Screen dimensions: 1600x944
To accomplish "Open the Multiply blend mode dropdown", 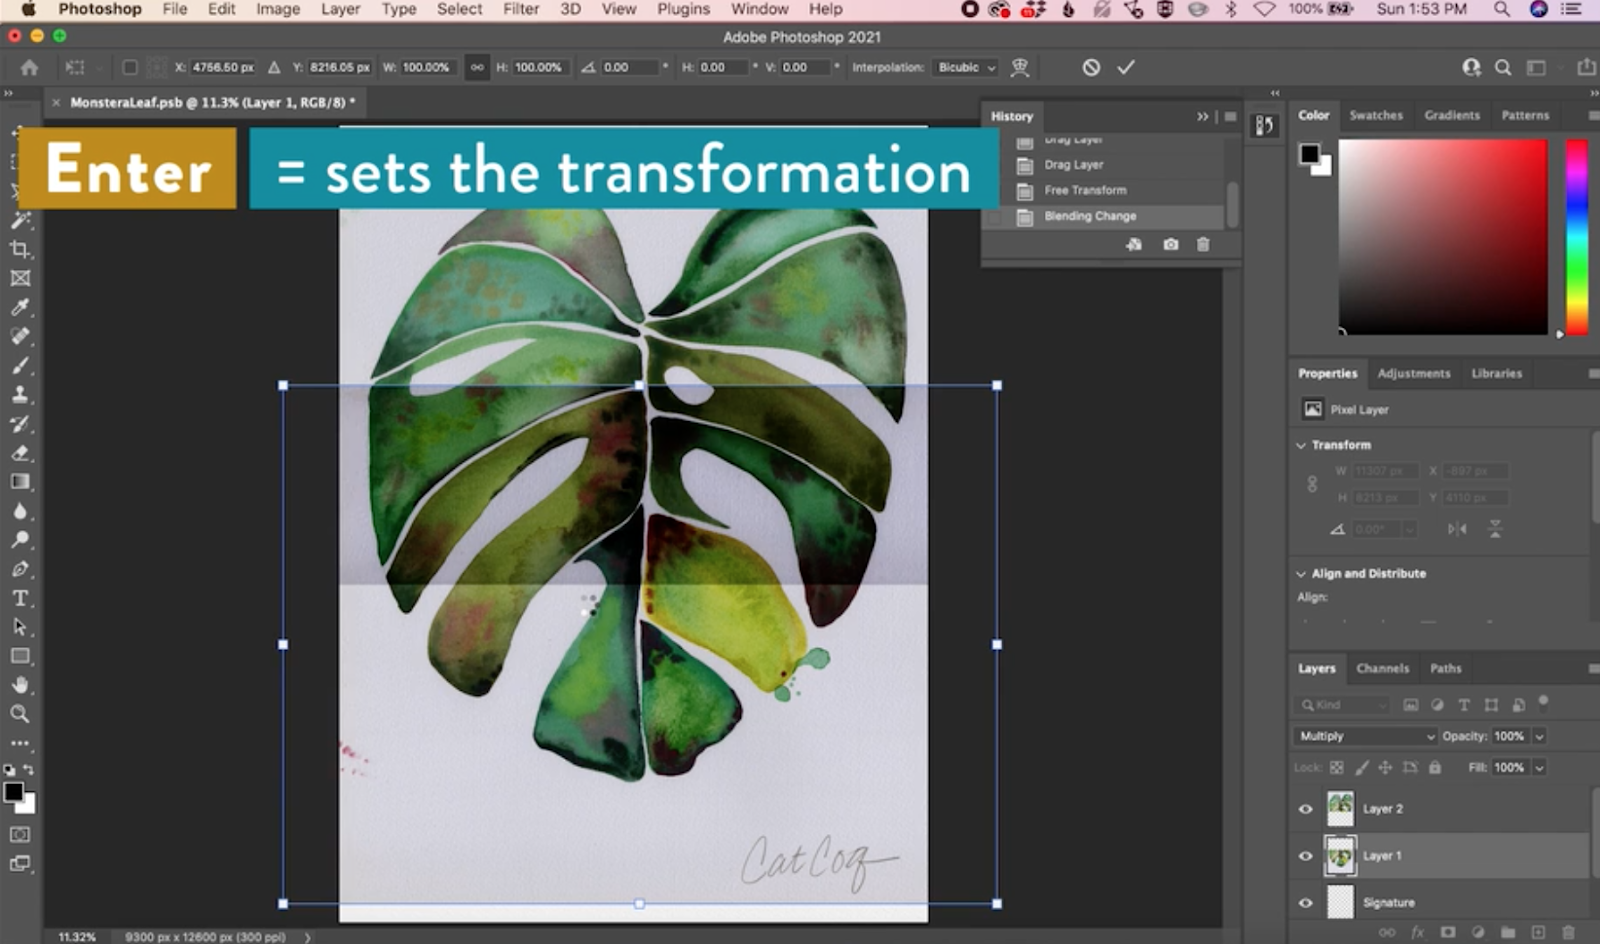I will point(1365,736).
